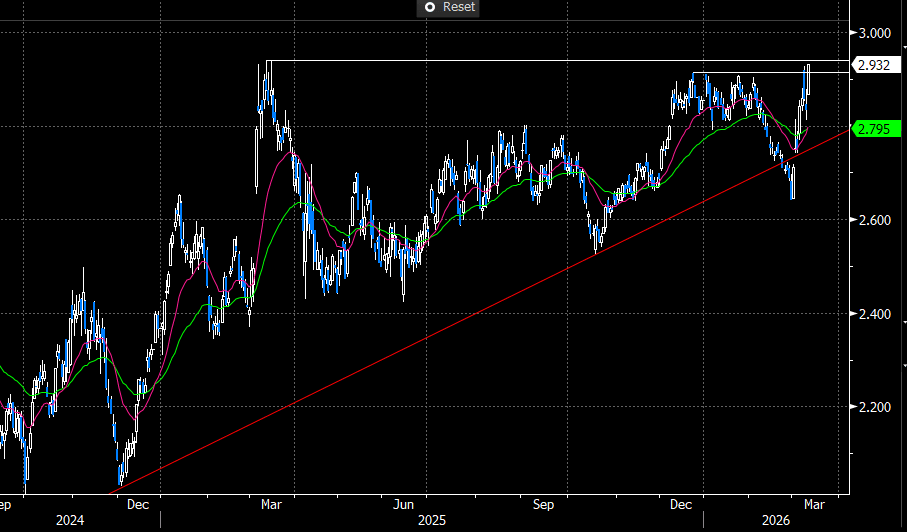This screenshot has width=907, height=532.
Task: Click the 3.000 tick on the price axis
Action: pos(875,33)
